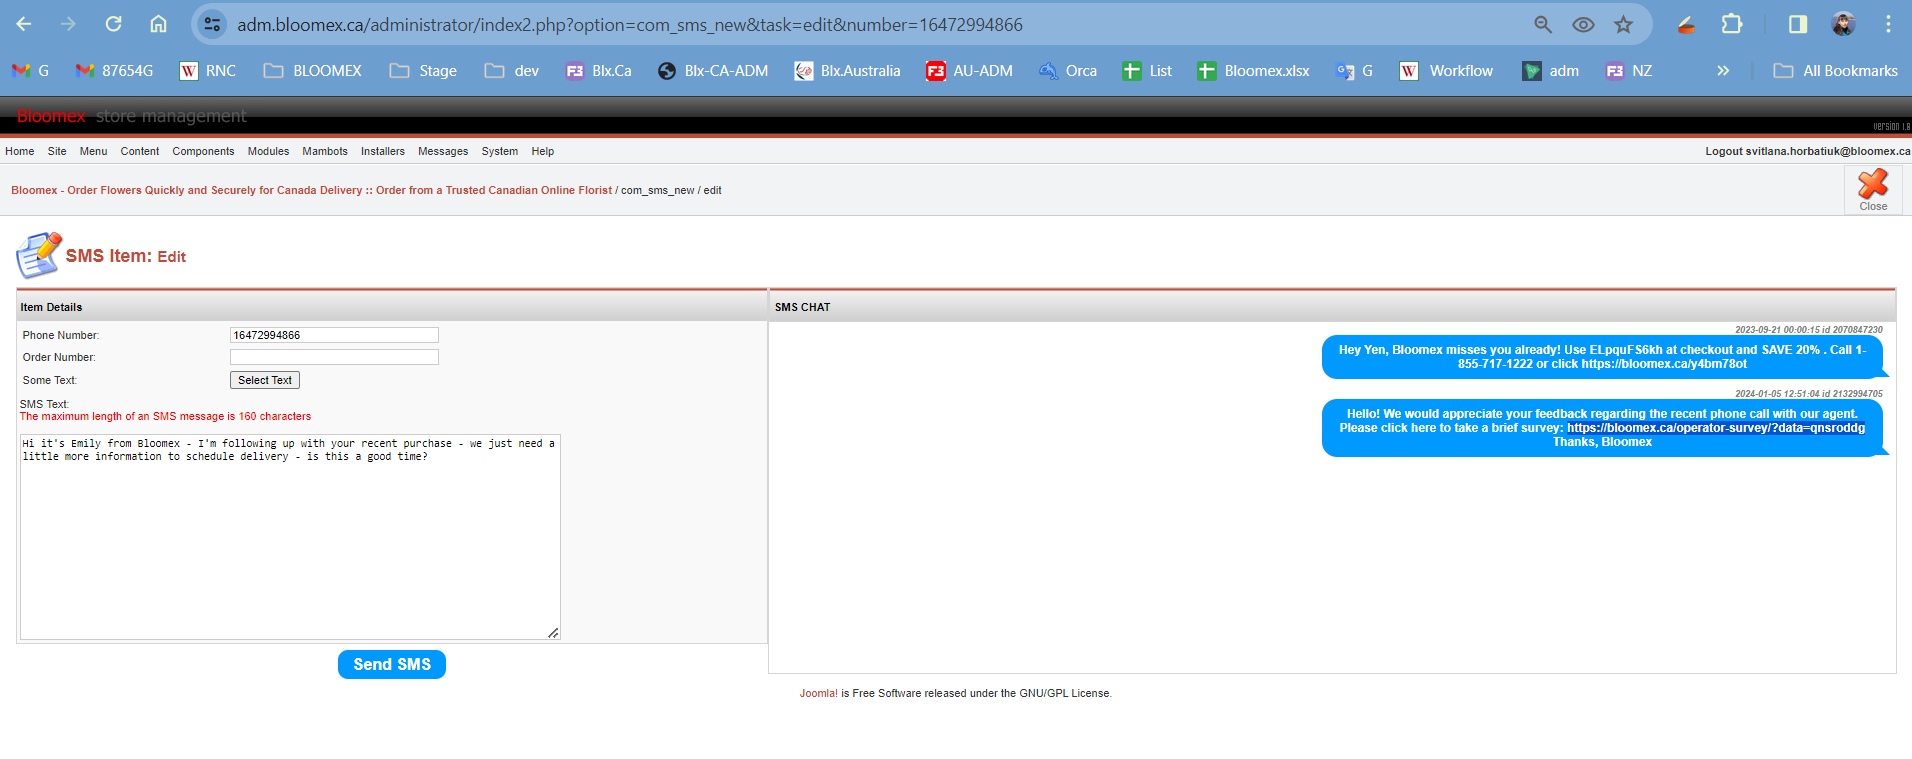Open the System menu
Image resolution: width=1912 pixels, height=759 pixels.
(x=500, y=151)
